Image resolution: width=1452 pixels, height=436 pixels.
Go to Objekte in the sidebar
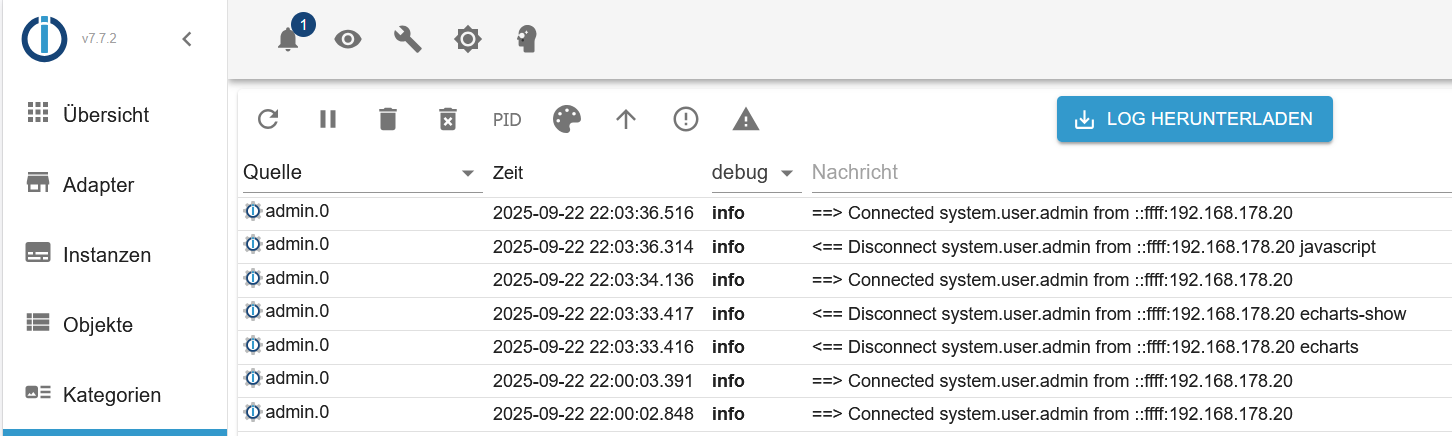97,325
